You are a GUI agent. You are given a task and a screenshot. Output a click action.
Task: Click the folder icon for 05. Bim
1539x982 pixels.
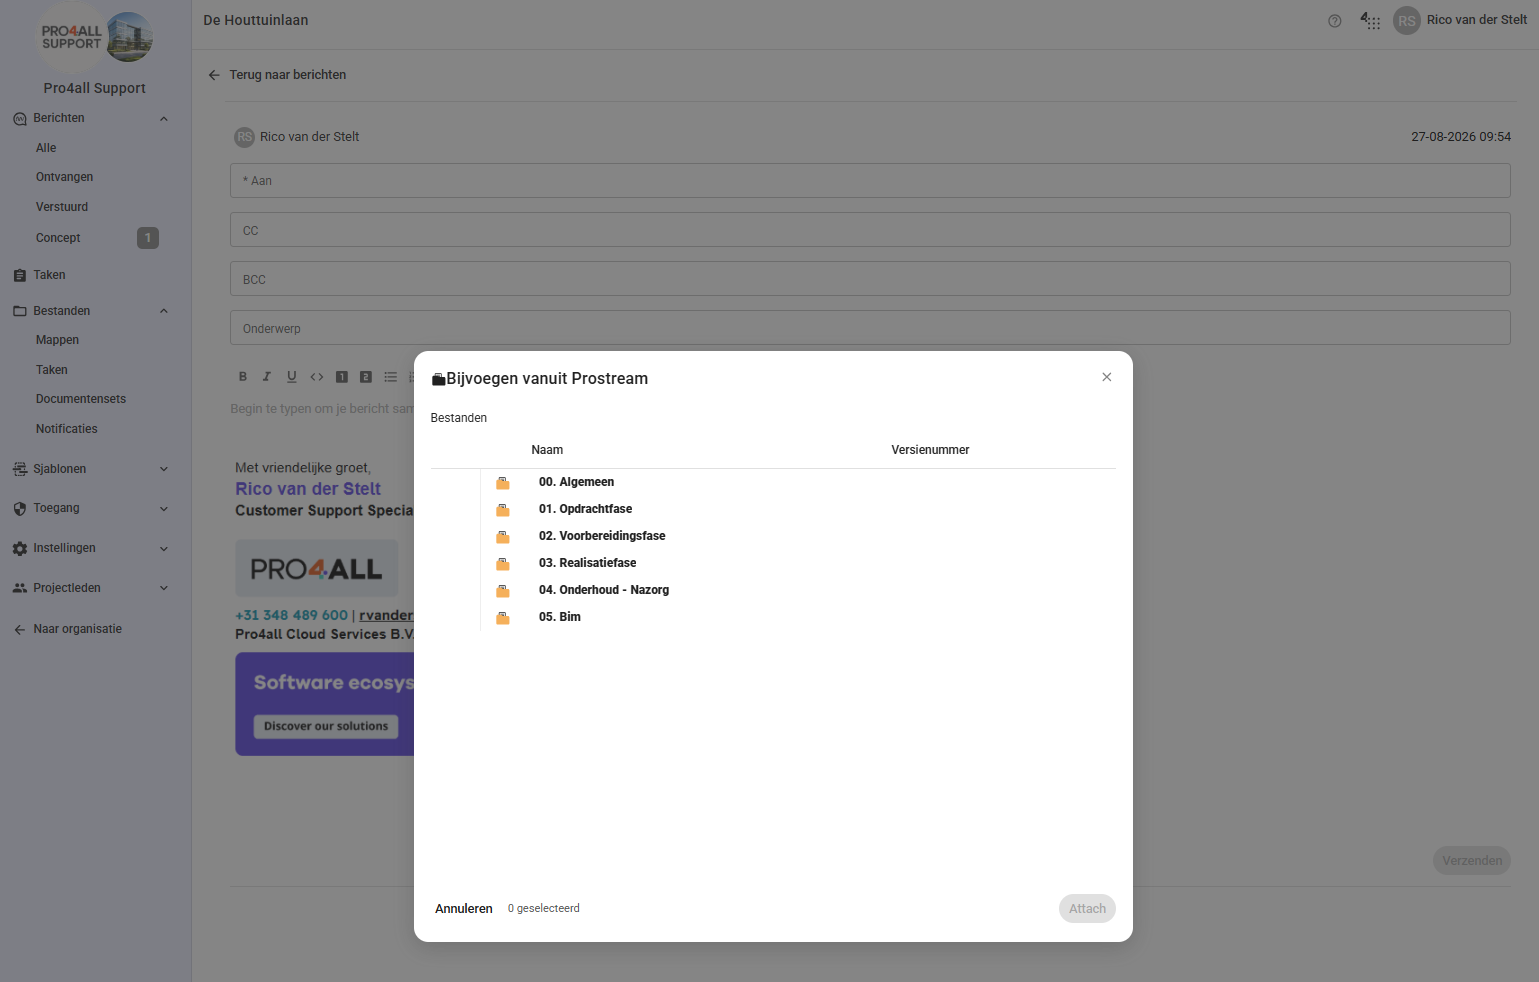503,618
